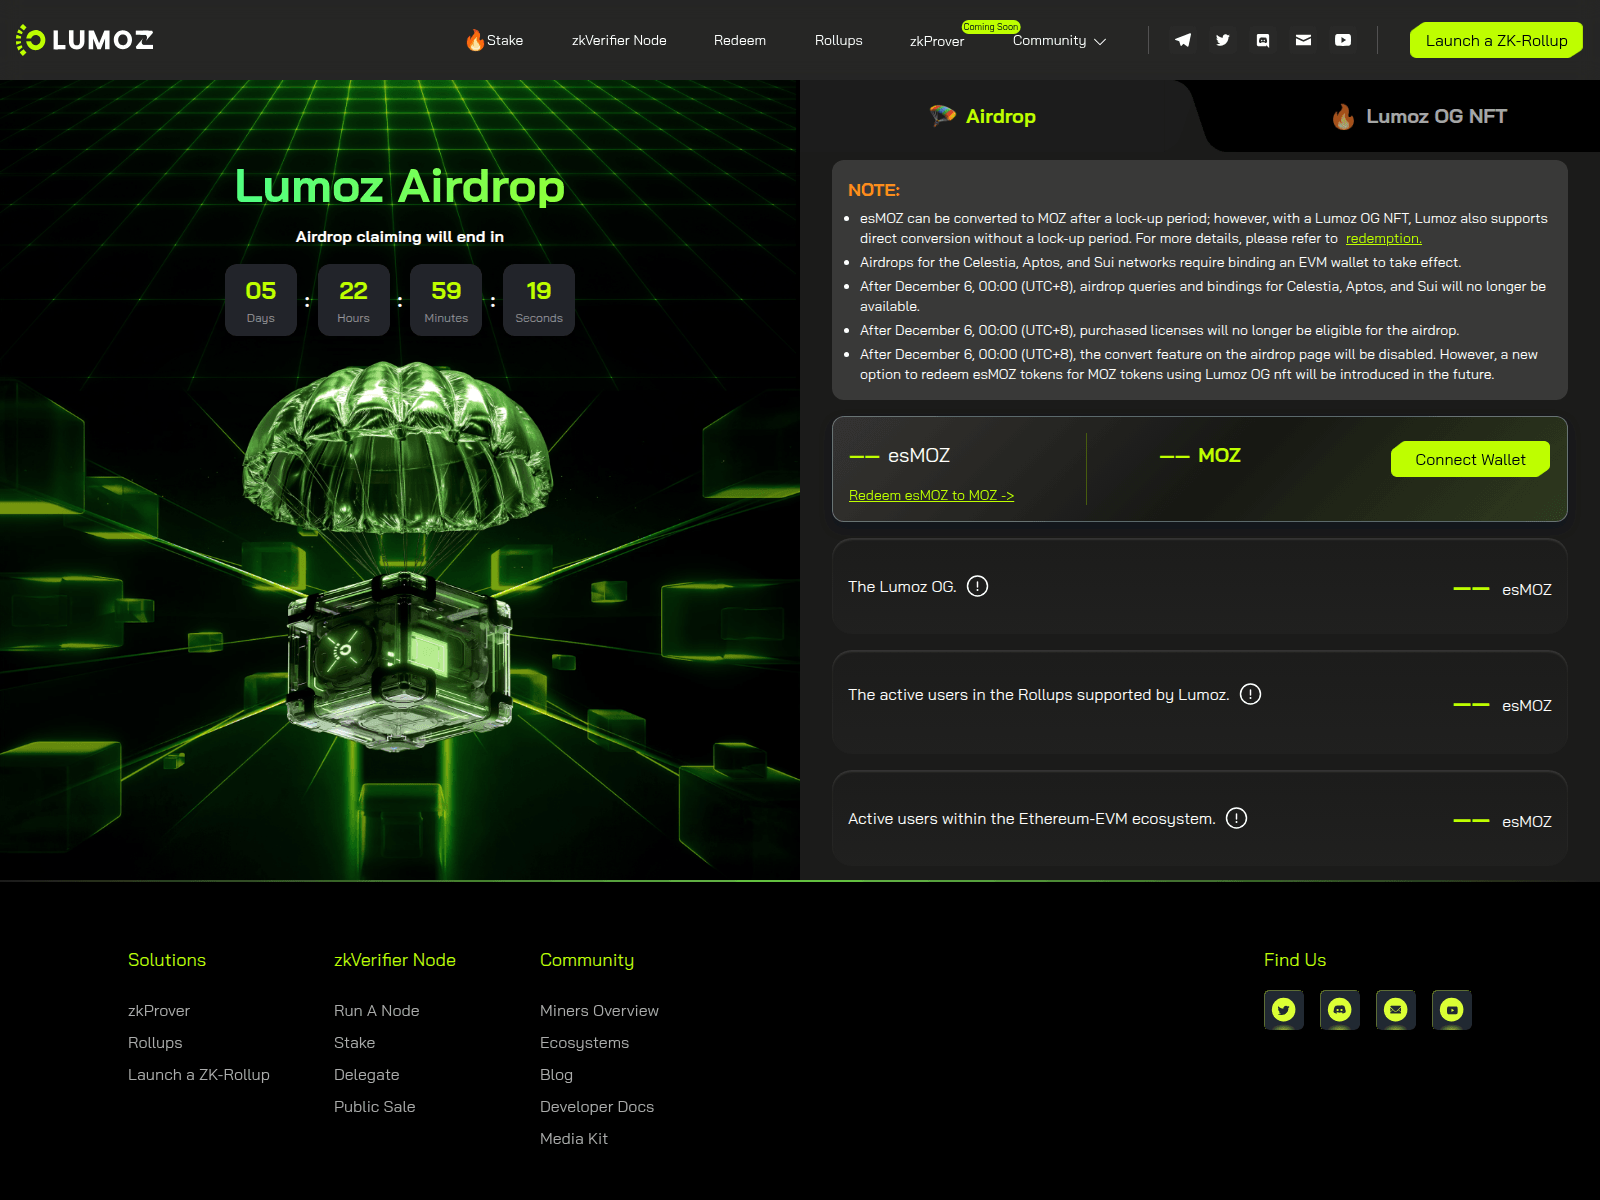The image size is (1600, 1200).
Task: Switch to the Airdrop tab
Action: 983,116
